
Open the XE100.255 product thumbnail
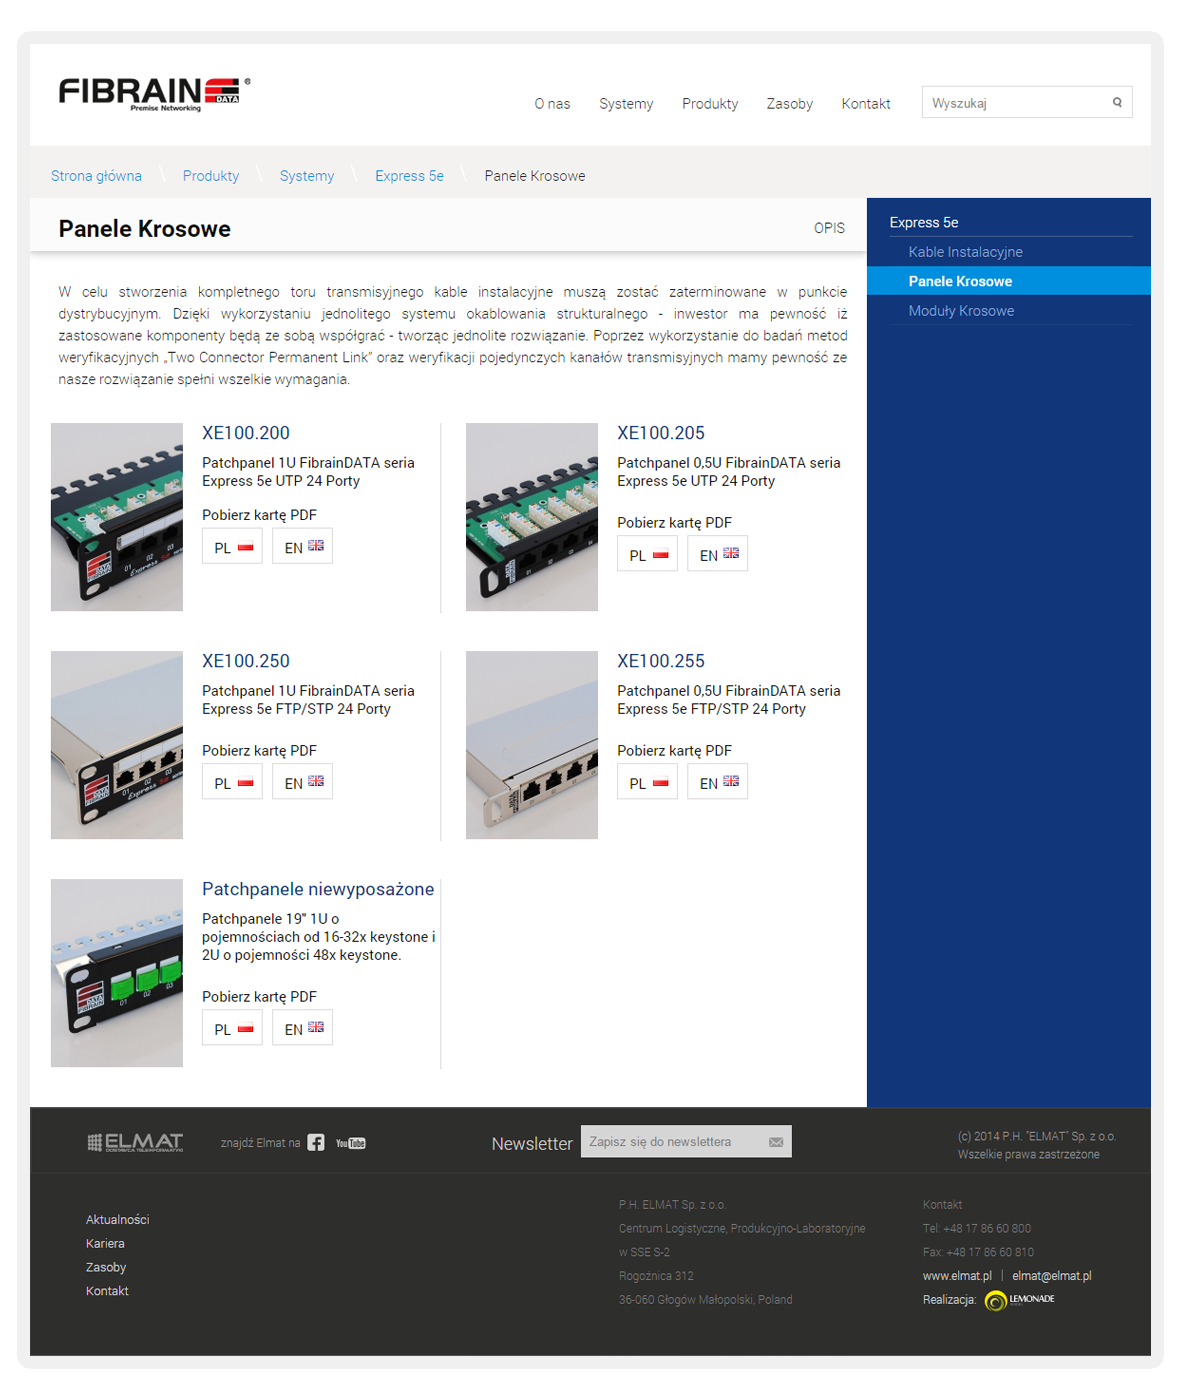pos(532,745)
